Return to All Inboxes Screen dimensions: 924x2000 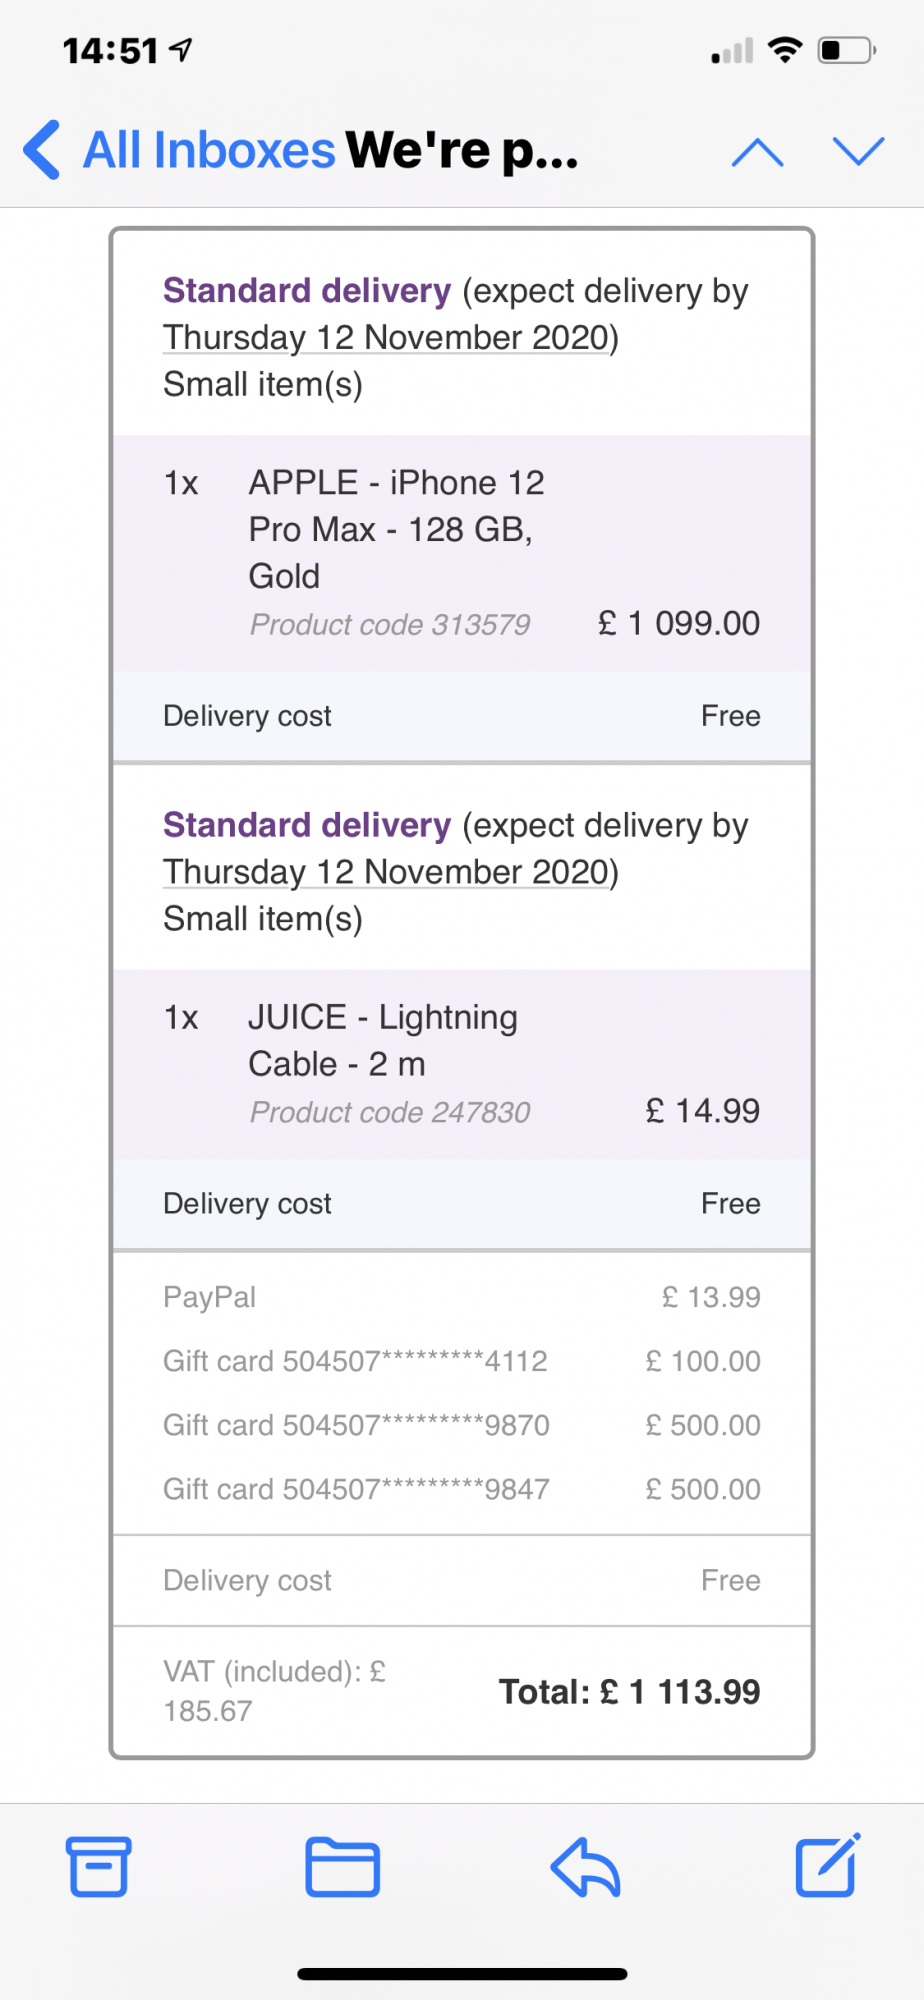click(x=208, y=150)
